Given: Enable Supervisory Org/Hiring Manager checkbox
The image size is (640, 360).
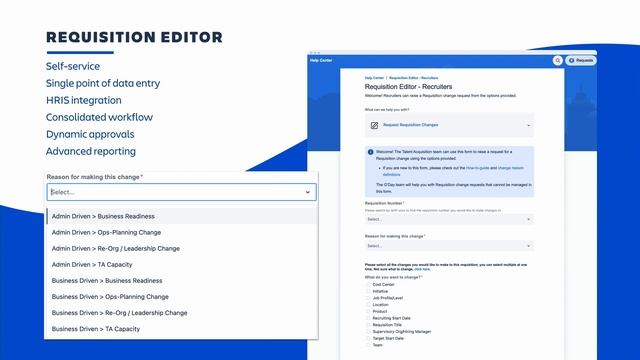Looking at the screenshot, I should point(369,331).
